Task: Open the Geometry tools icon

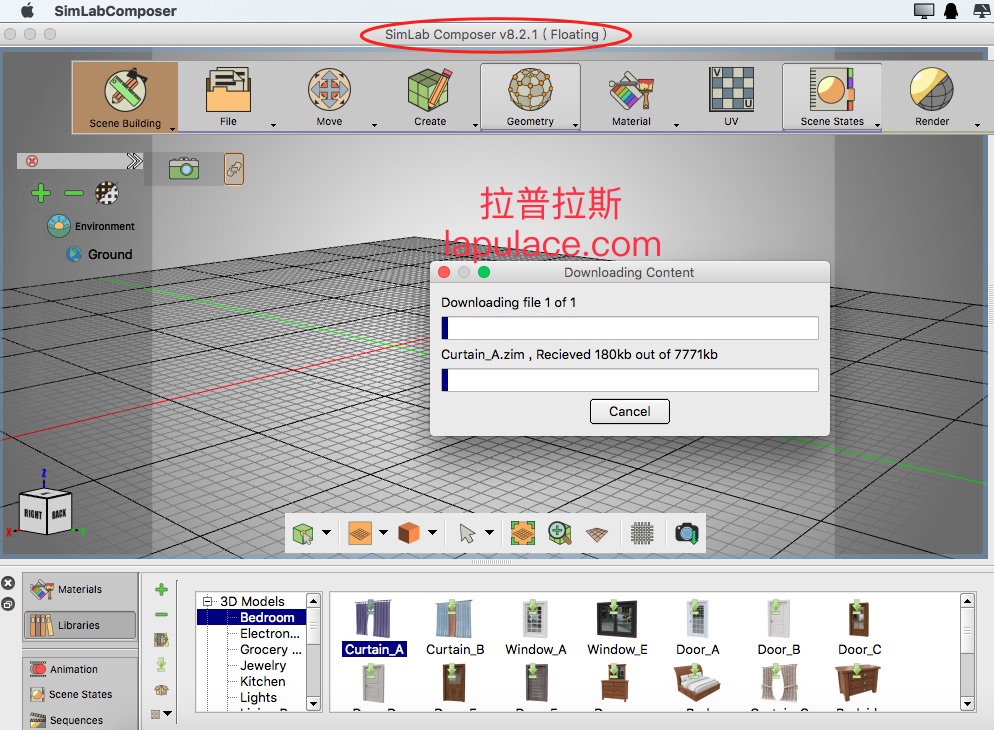Action: 530,89
